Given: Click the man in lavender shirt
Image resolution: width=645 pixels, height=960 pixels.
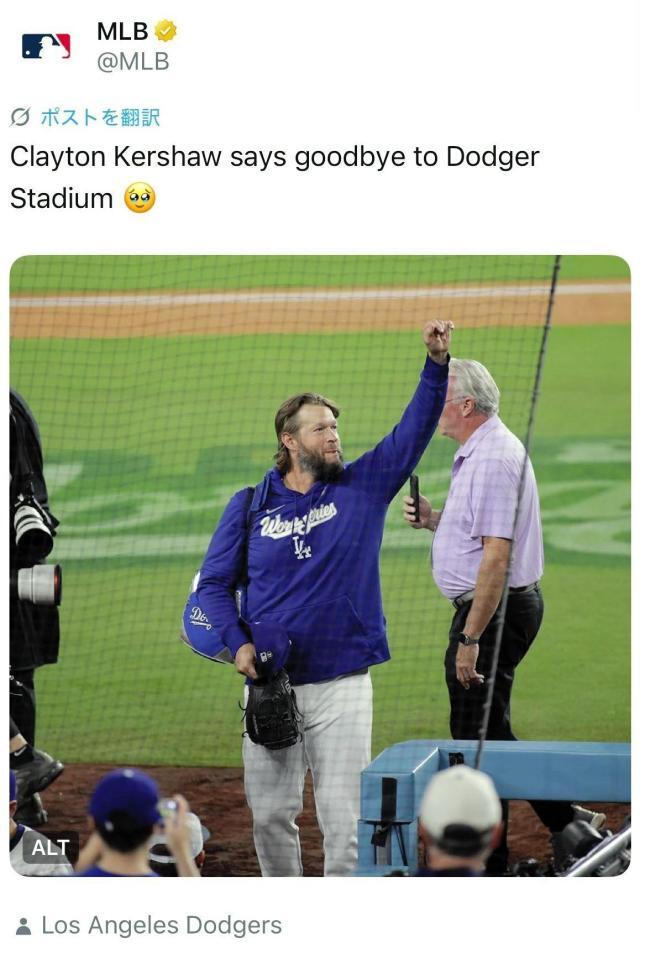Looking at the screenshot, I should click(x=483, y=551).
